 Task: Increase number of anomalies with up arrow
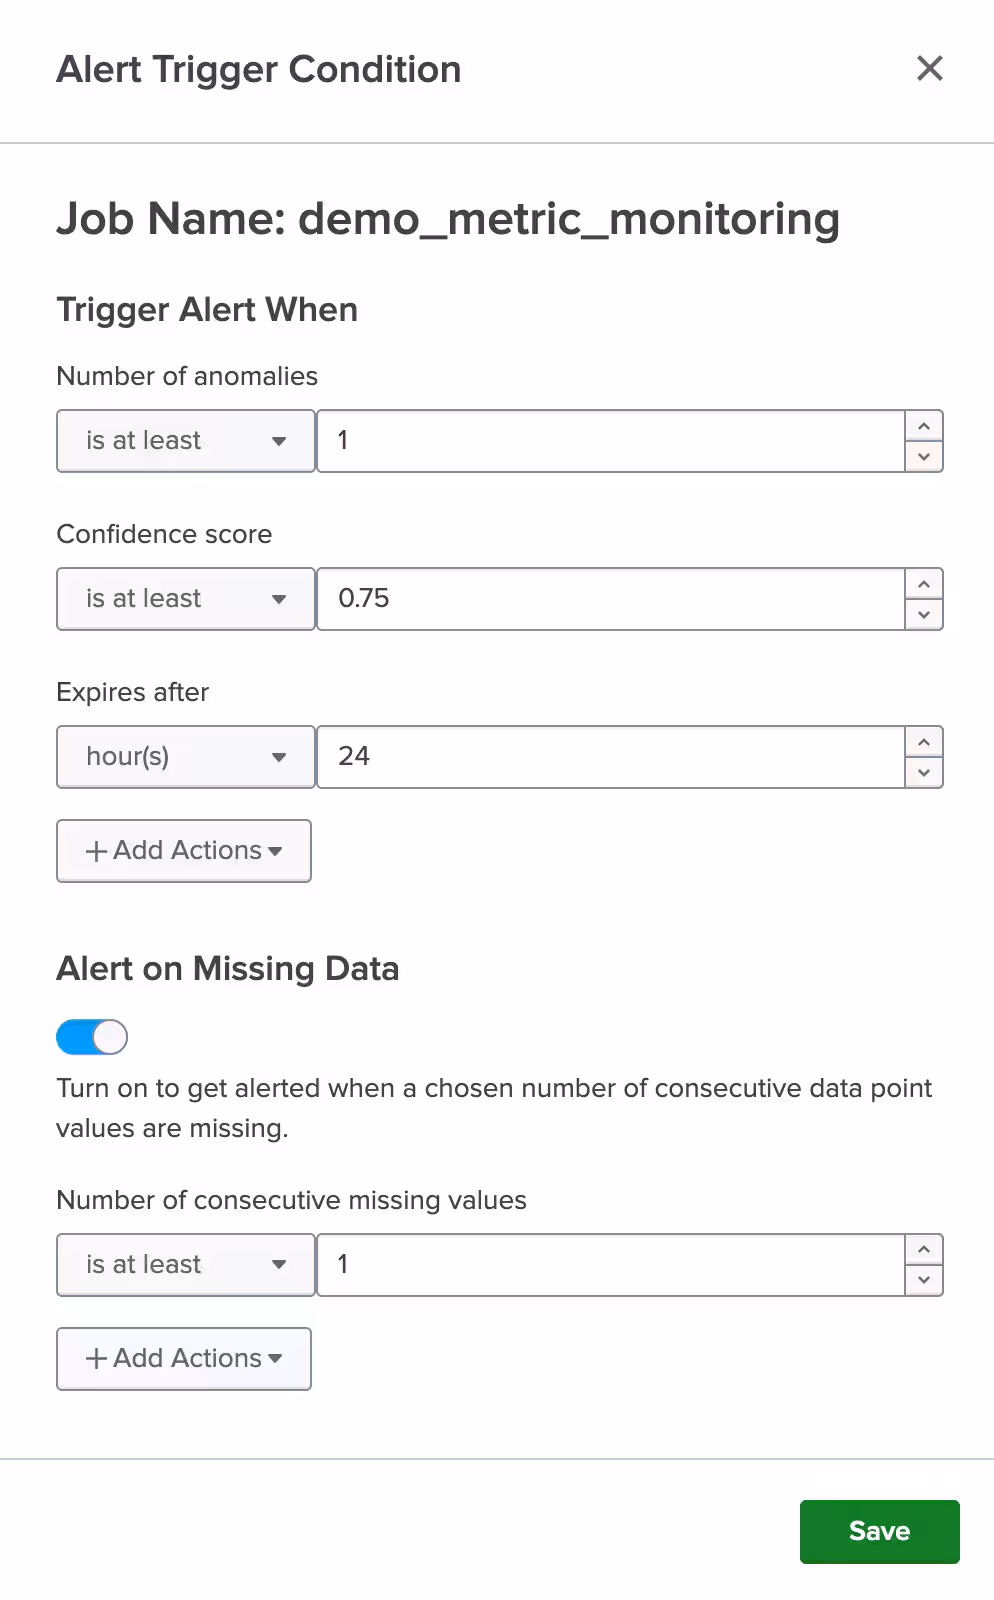click(924, 427)
